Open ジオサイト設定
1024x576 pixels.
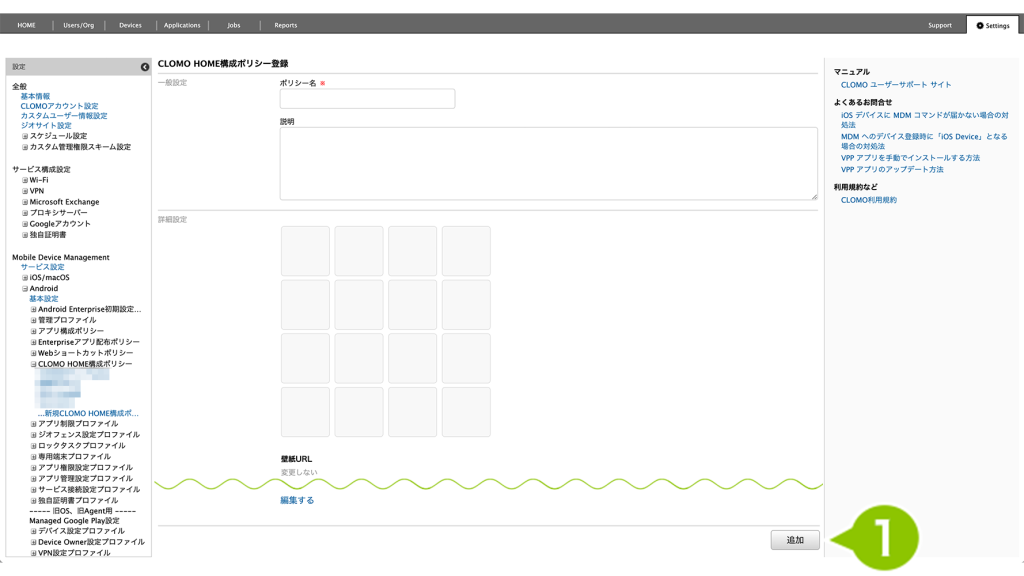pyautogui.click(x=46, y=125)
